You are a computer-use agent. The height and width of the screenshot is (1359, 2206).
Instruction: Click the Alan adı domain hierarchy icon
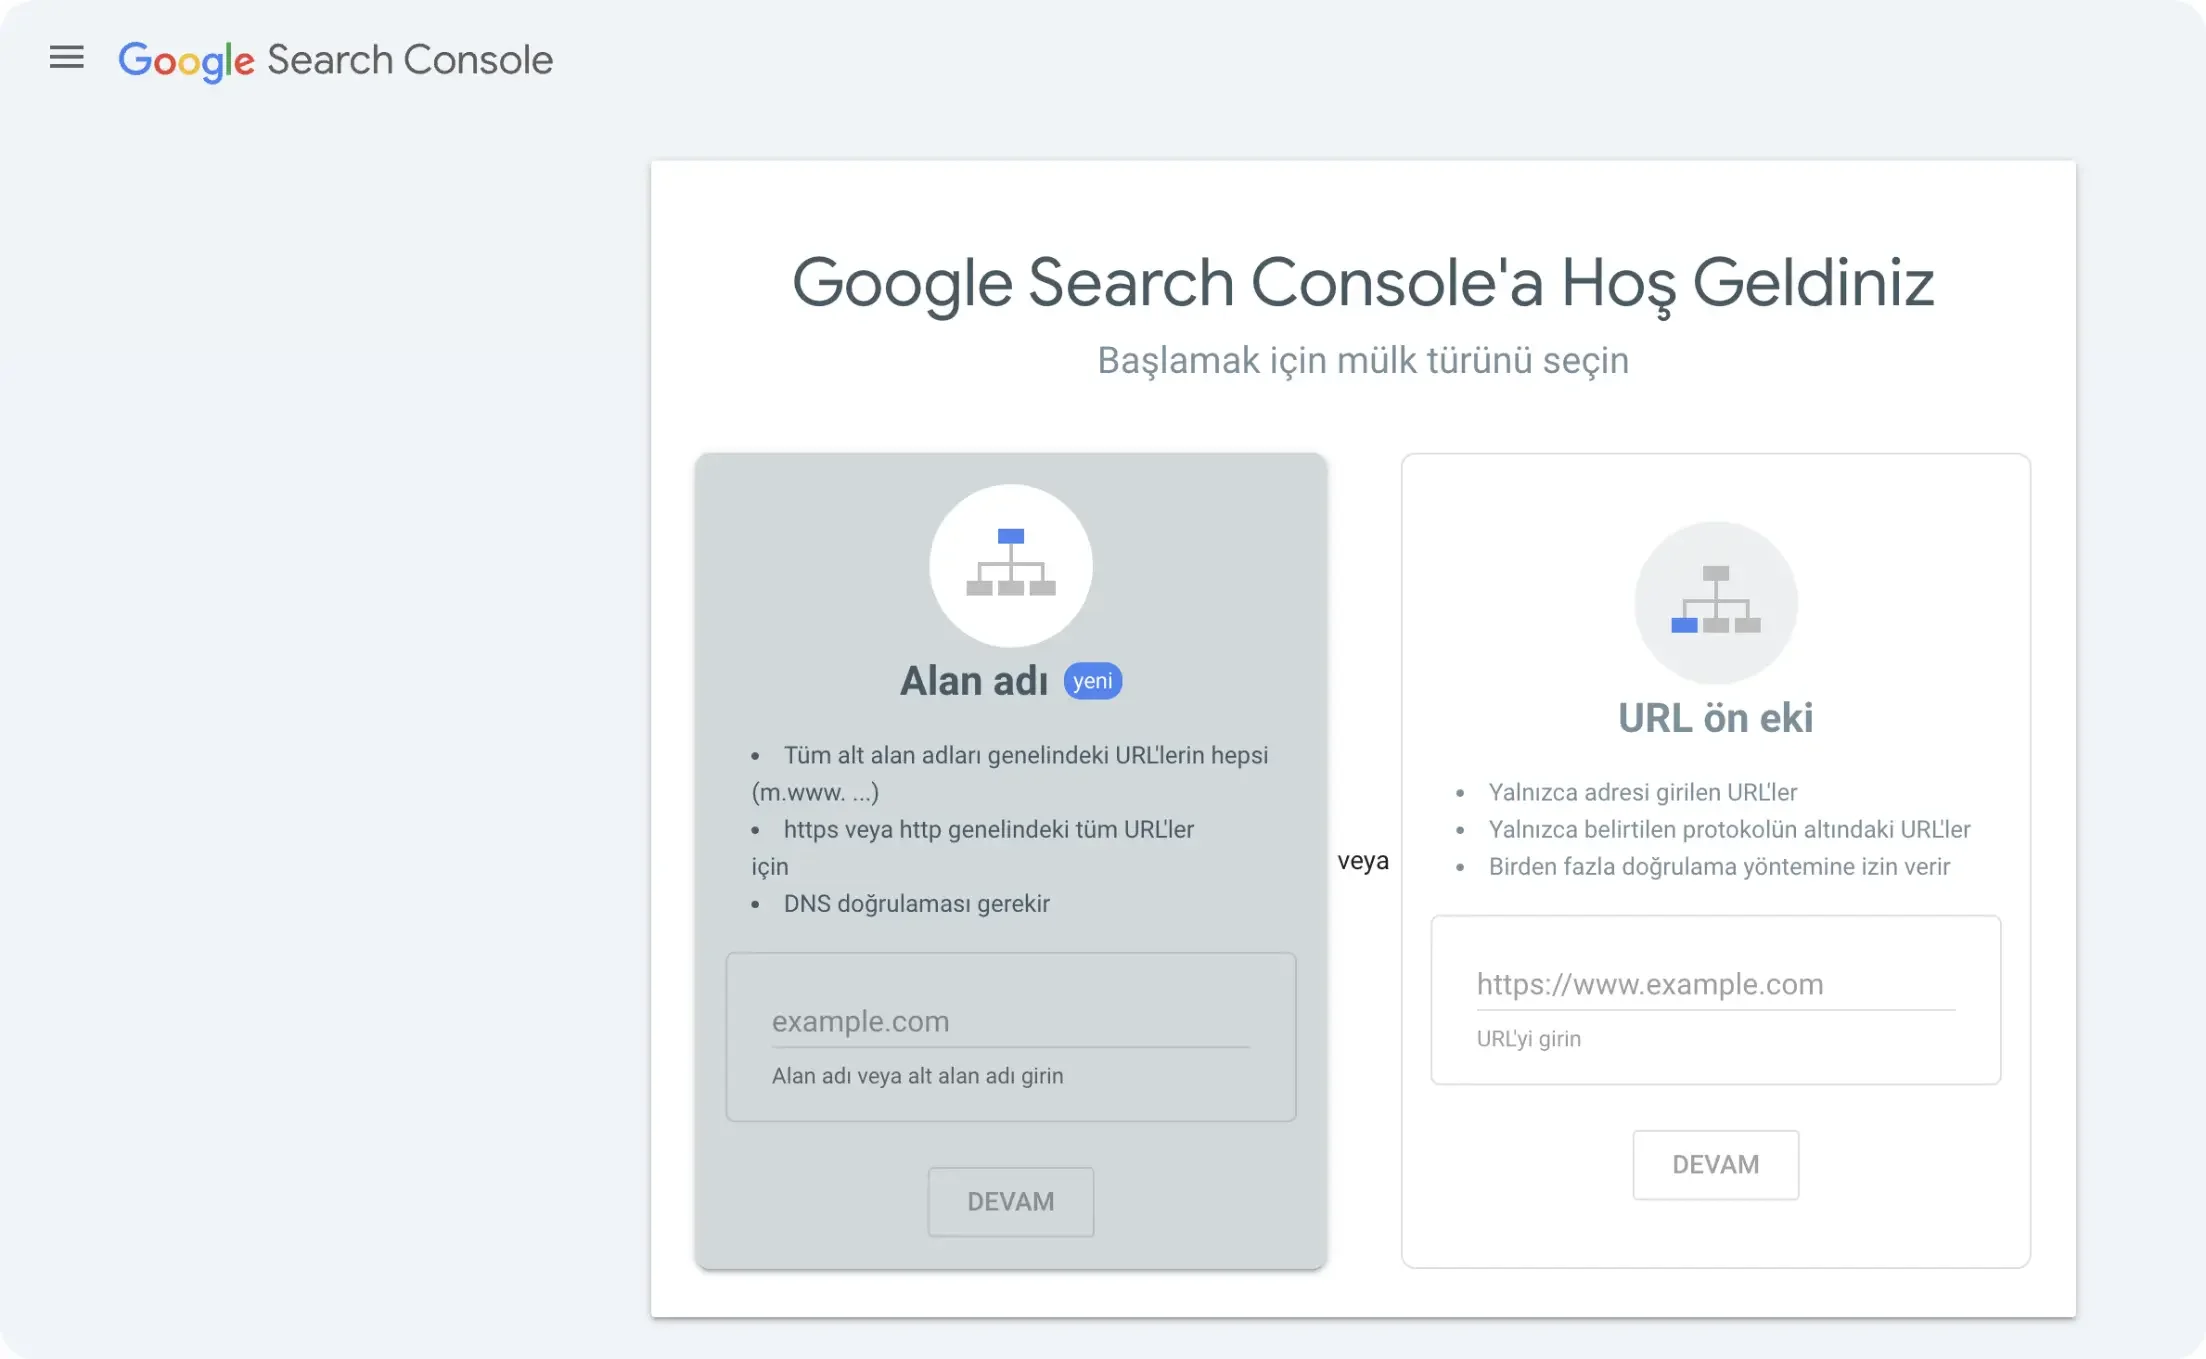[x=1010, y=565]
